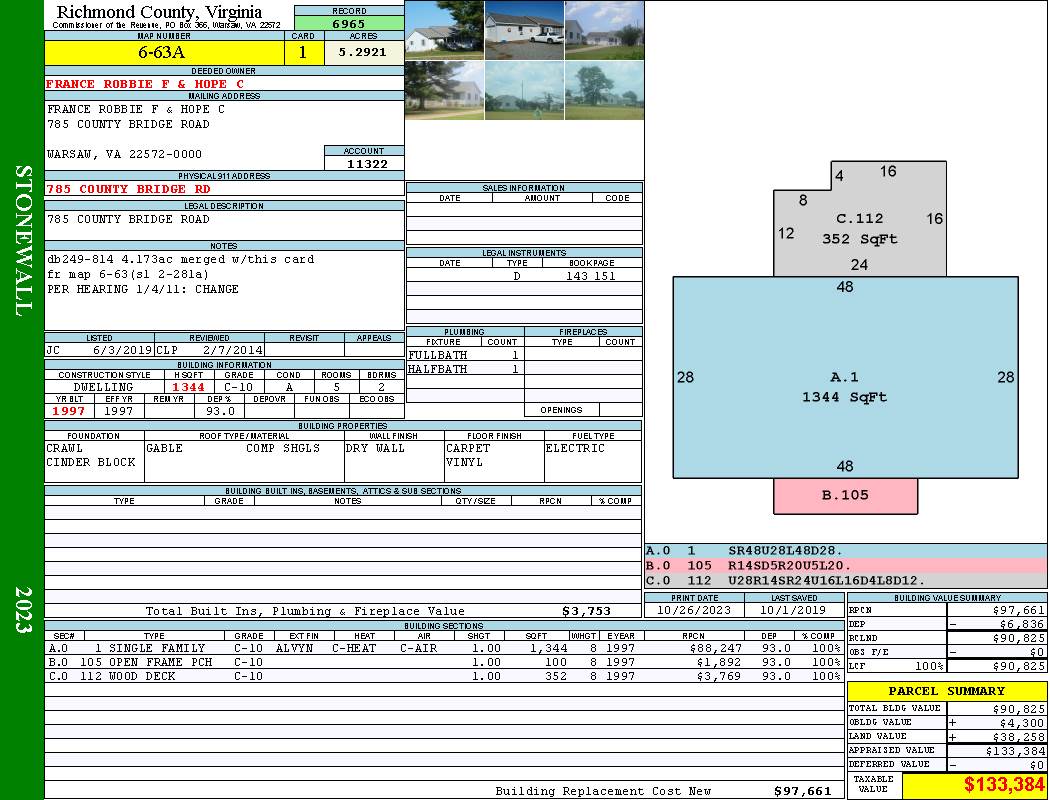
Task: Click the account number 11322 field
Action: (364, 164)
